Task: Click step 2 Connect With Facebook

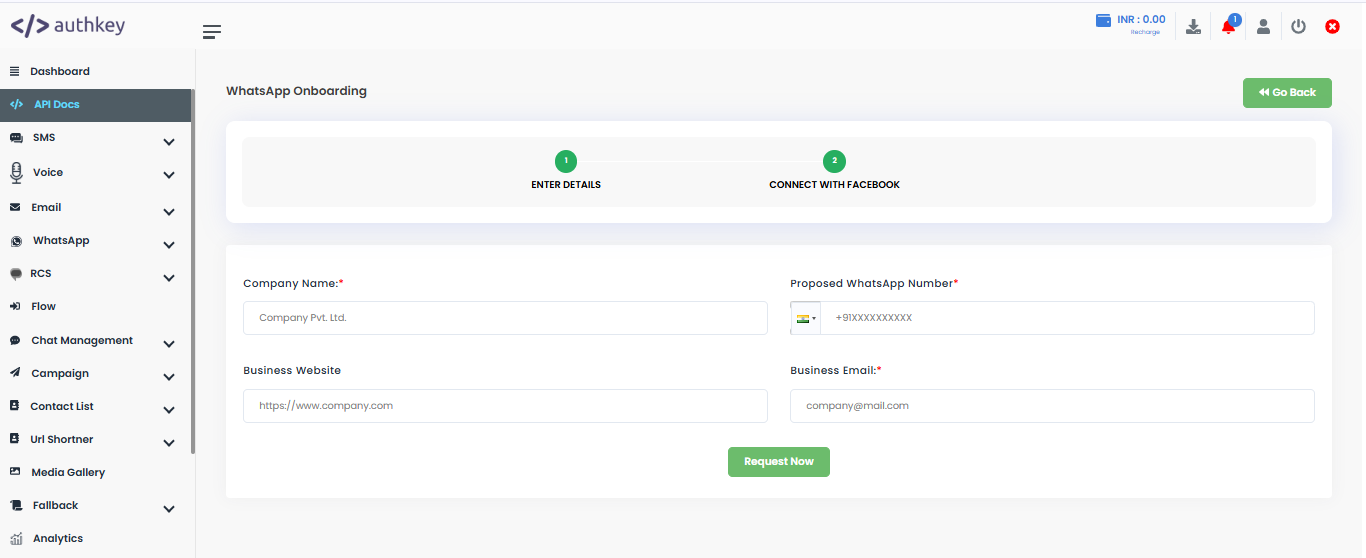Action: tap(834, 162)
